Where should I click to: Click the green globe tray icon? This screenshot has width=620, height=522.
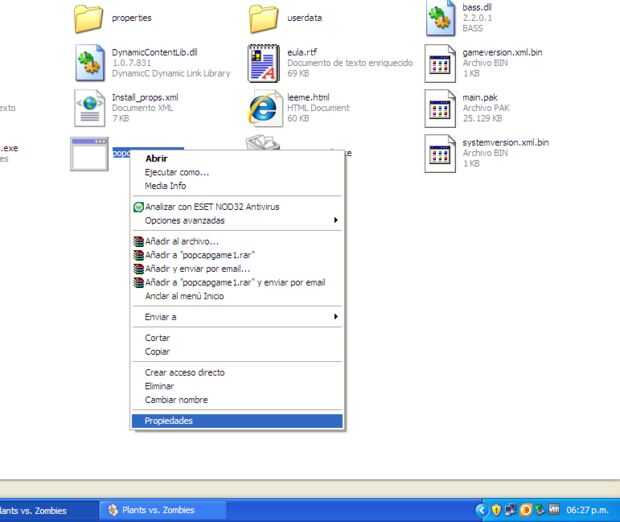click(540, 510)
